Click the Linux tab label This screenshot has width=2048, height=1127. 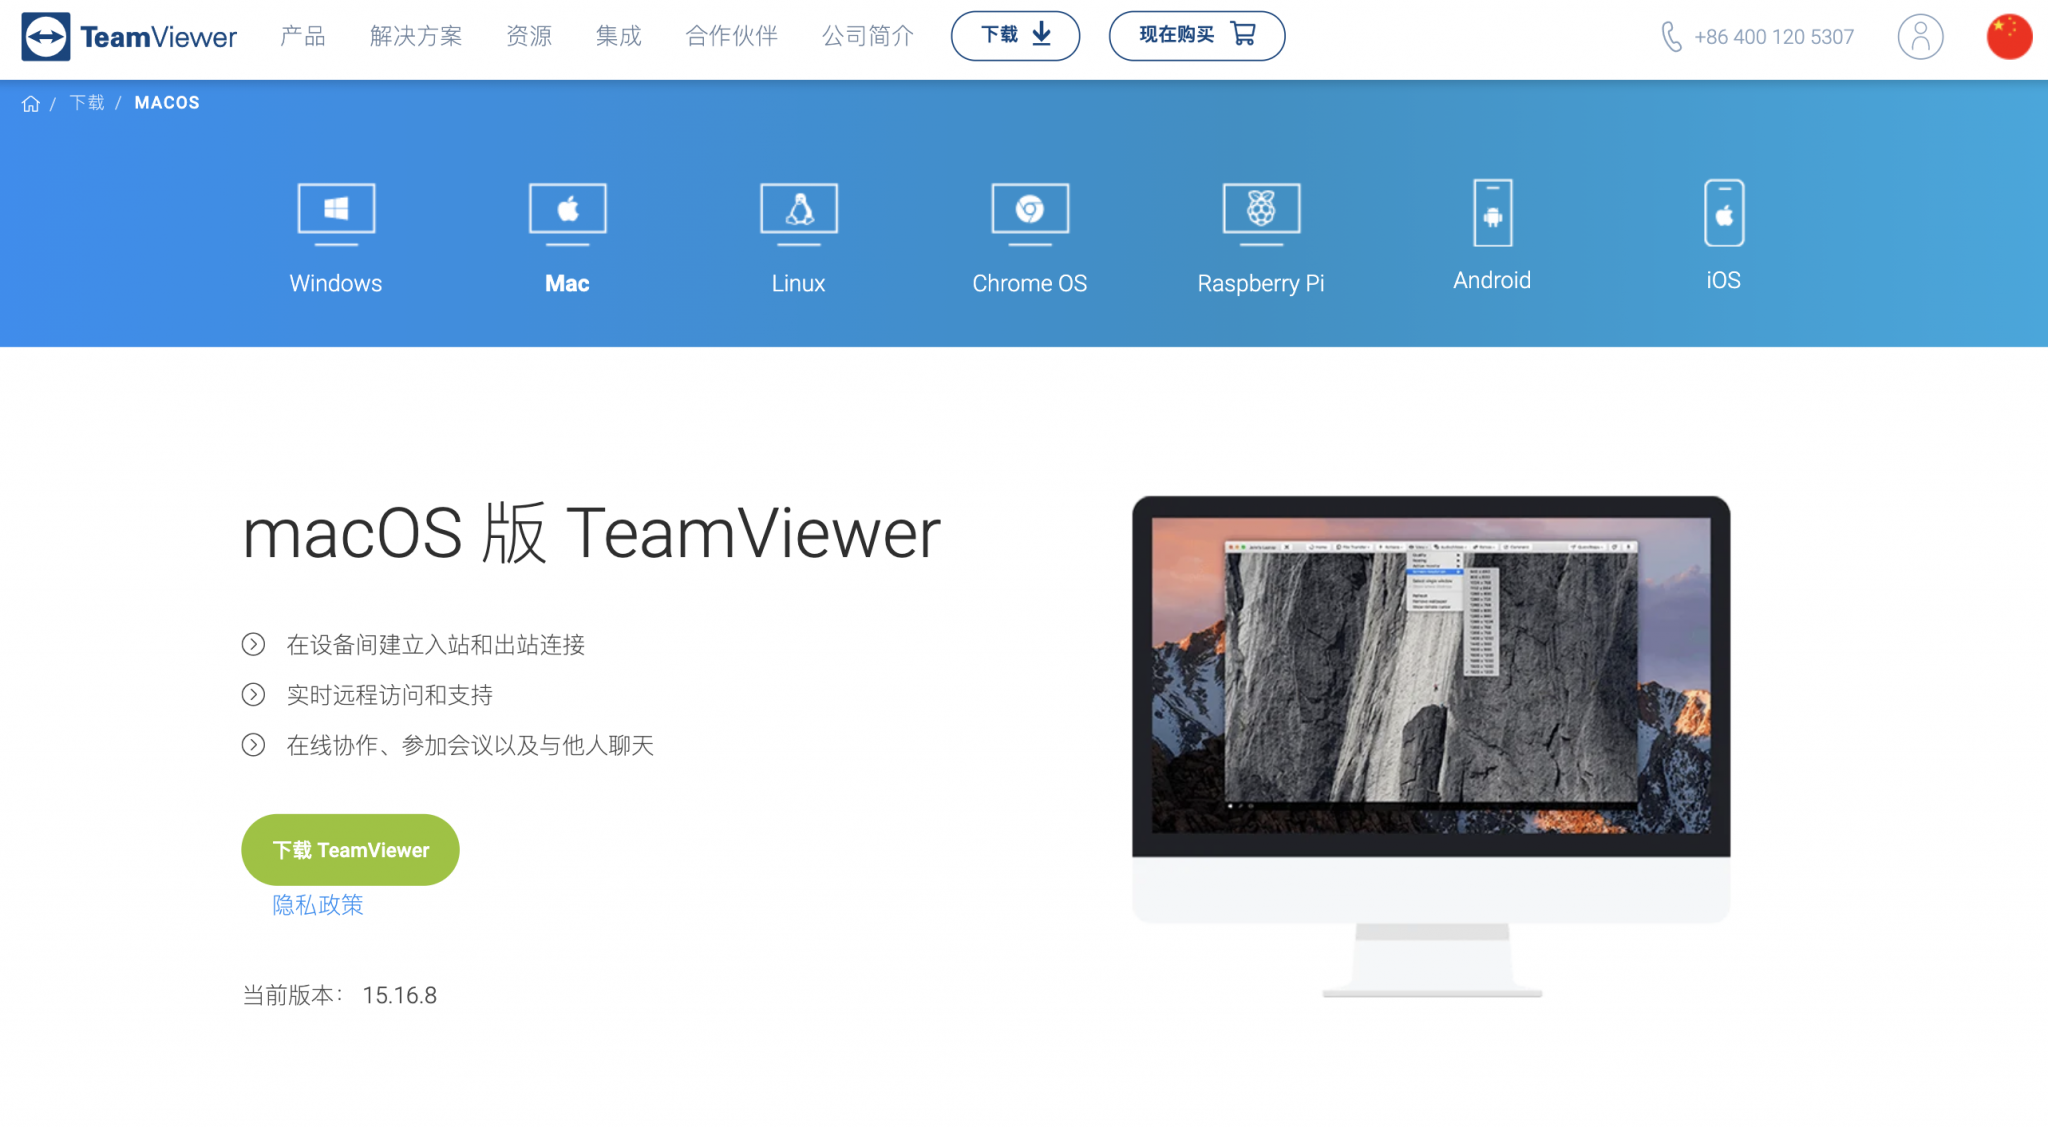coord(799,283)
